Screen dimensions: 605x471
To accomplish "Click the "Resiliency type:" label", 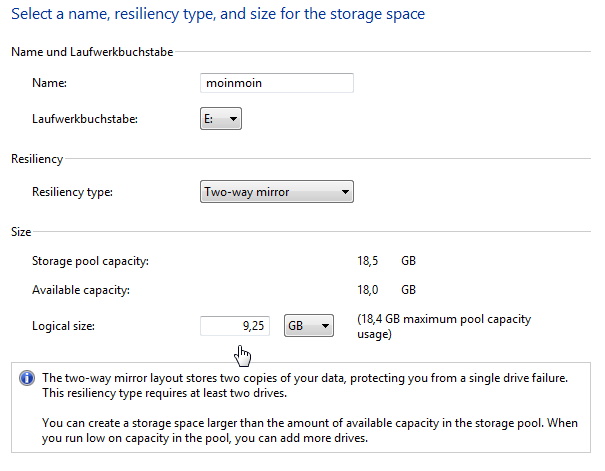I will point(72,192).
